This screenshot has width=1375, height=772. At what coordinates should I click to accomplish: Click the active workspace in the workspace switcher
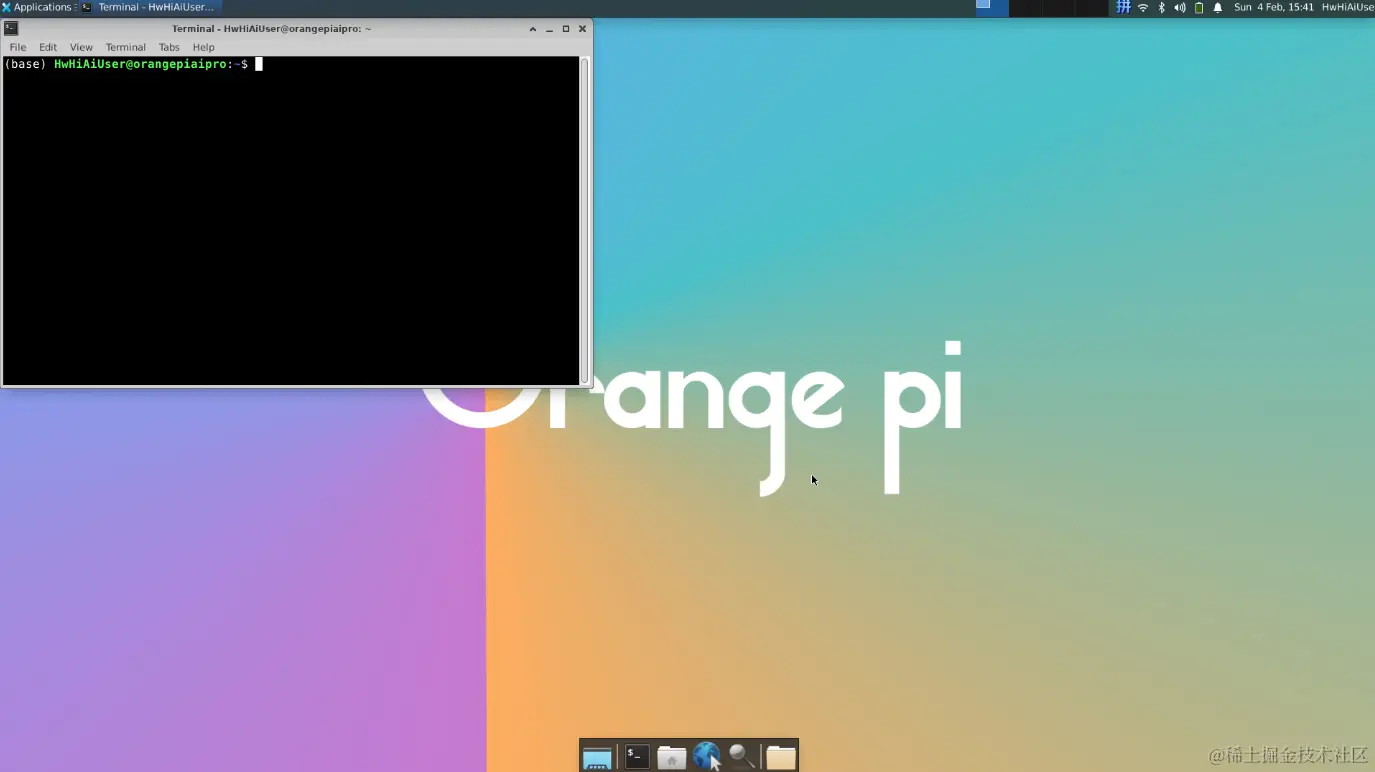tap(992, 8)
